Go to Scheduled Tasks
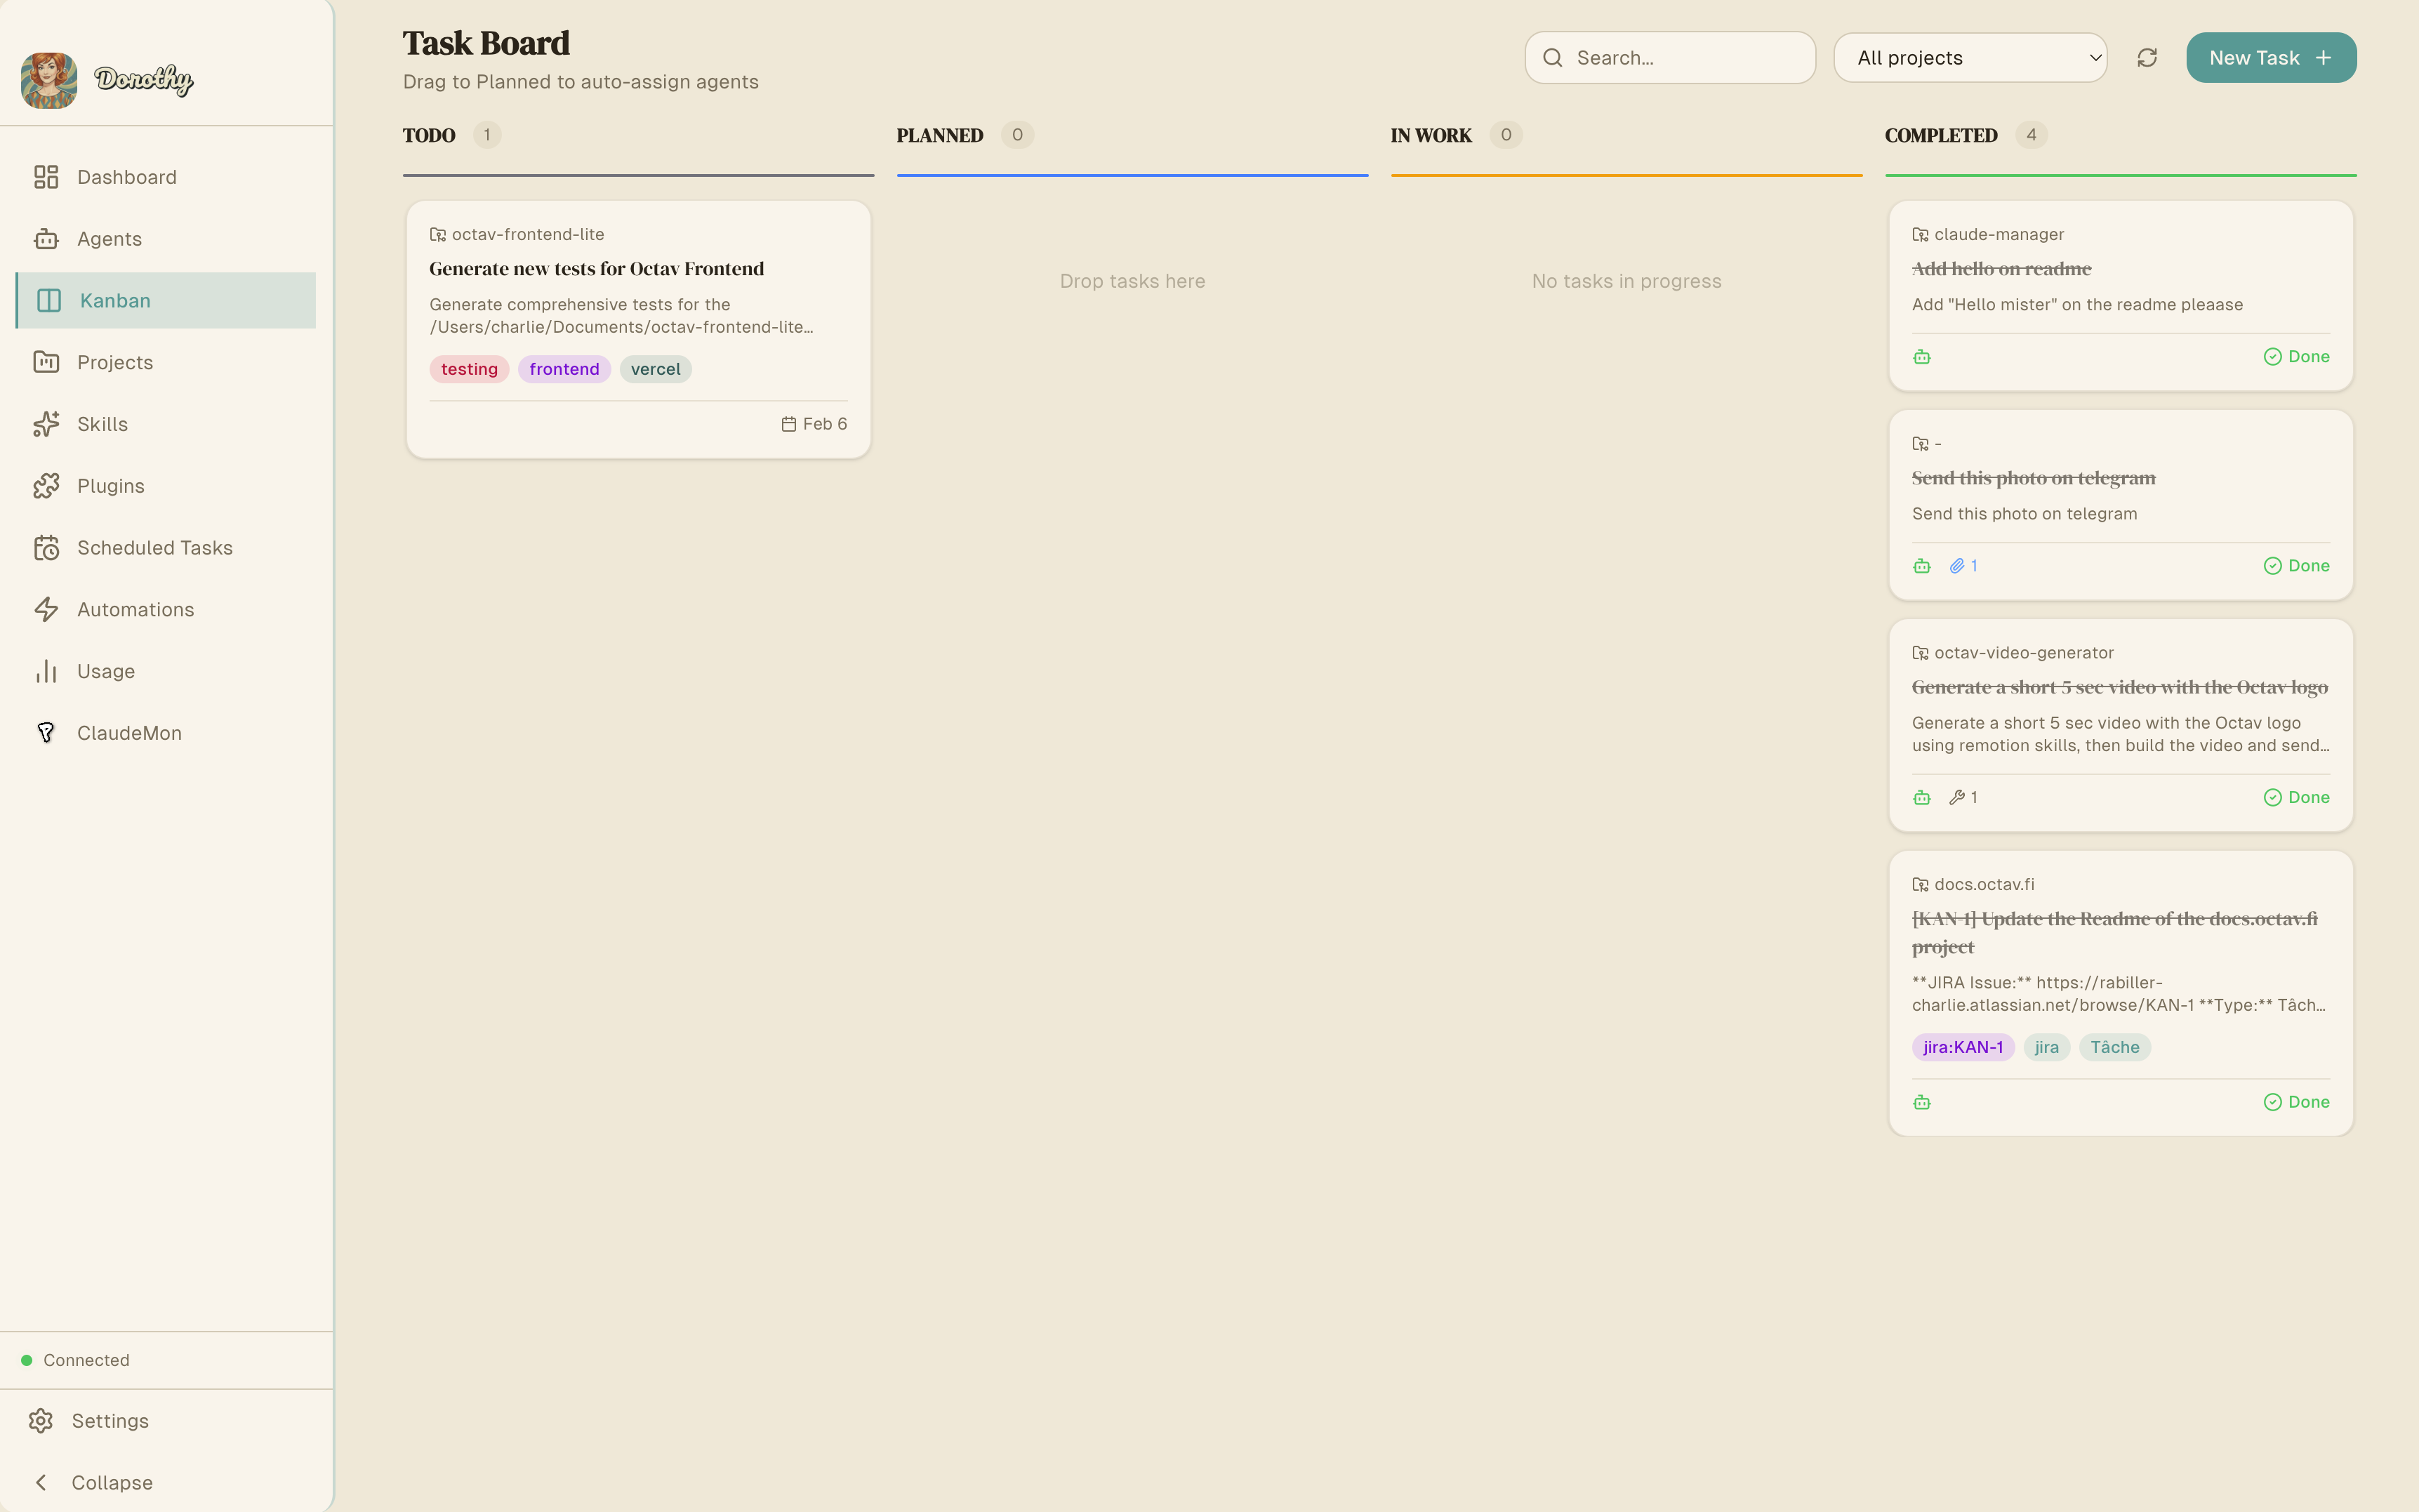Screen dimensions: 2419x1512 (x=154, y=548)
